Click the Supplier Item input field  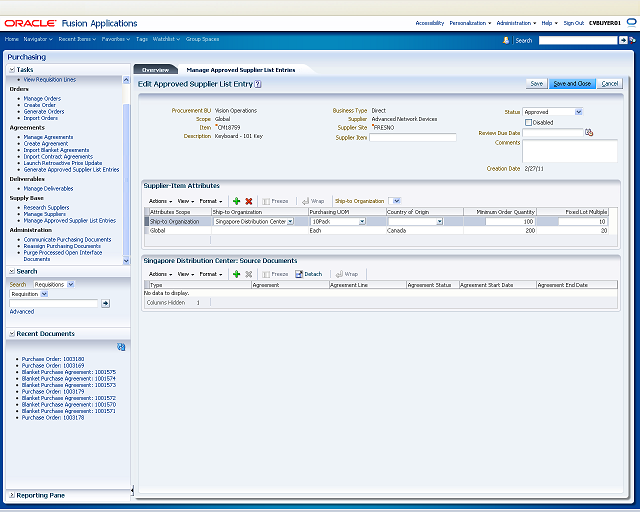[413, 138]
